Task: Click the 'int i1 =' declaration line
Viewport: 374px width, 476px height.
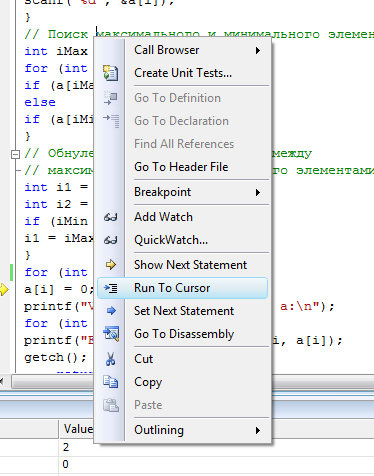Action: [56, 187]
